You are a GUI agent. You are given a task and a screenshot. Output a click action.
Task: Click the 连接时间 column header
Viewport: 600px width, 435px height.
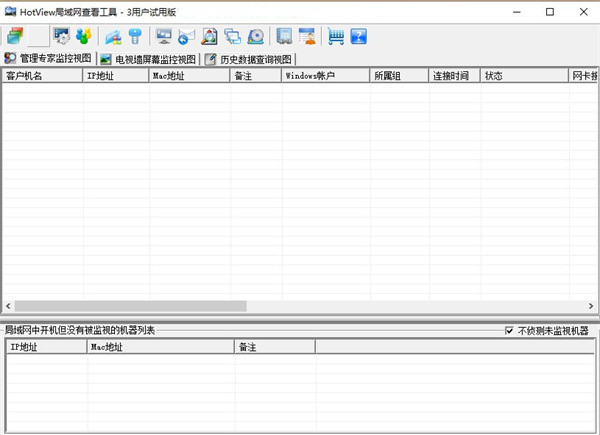pos(453,76)
